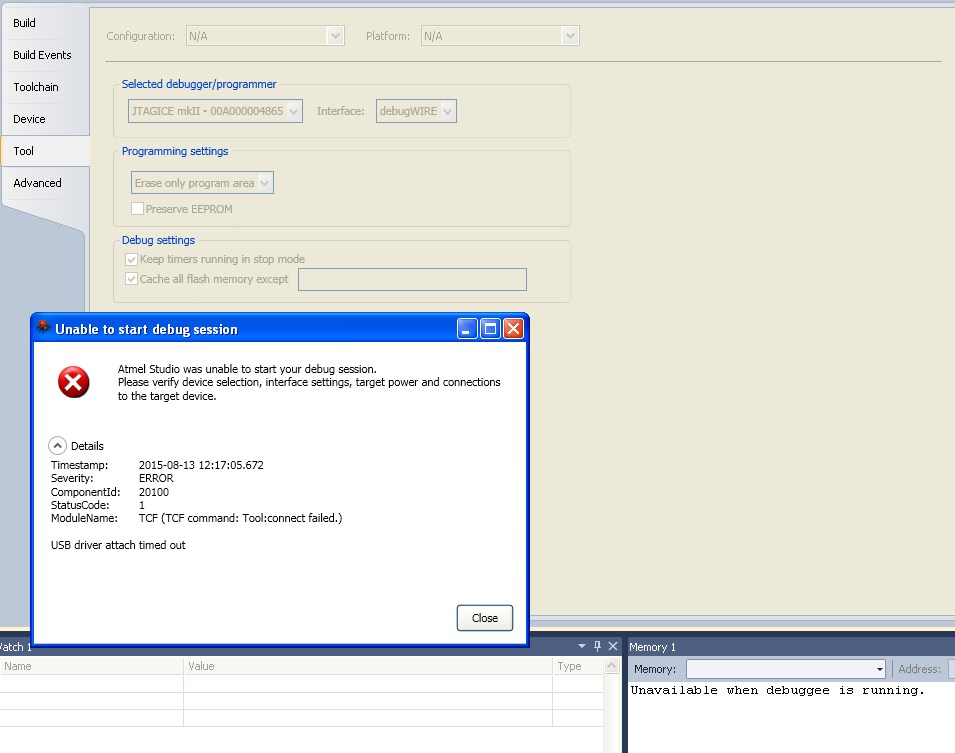The height and width of the screenshot is (753, 955).
Task: Click the red error icon in the dialog
Action: [x=73, y=382]
